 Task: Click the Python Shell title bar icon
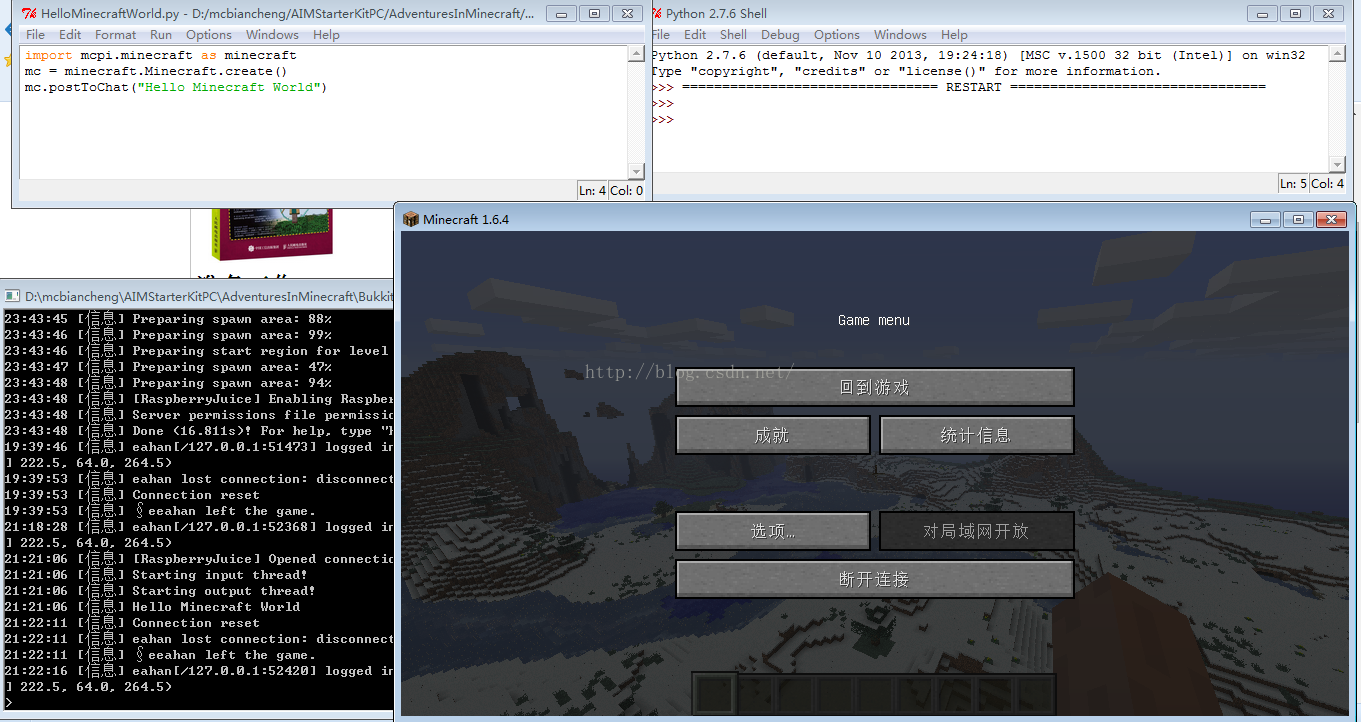[655, 13]
